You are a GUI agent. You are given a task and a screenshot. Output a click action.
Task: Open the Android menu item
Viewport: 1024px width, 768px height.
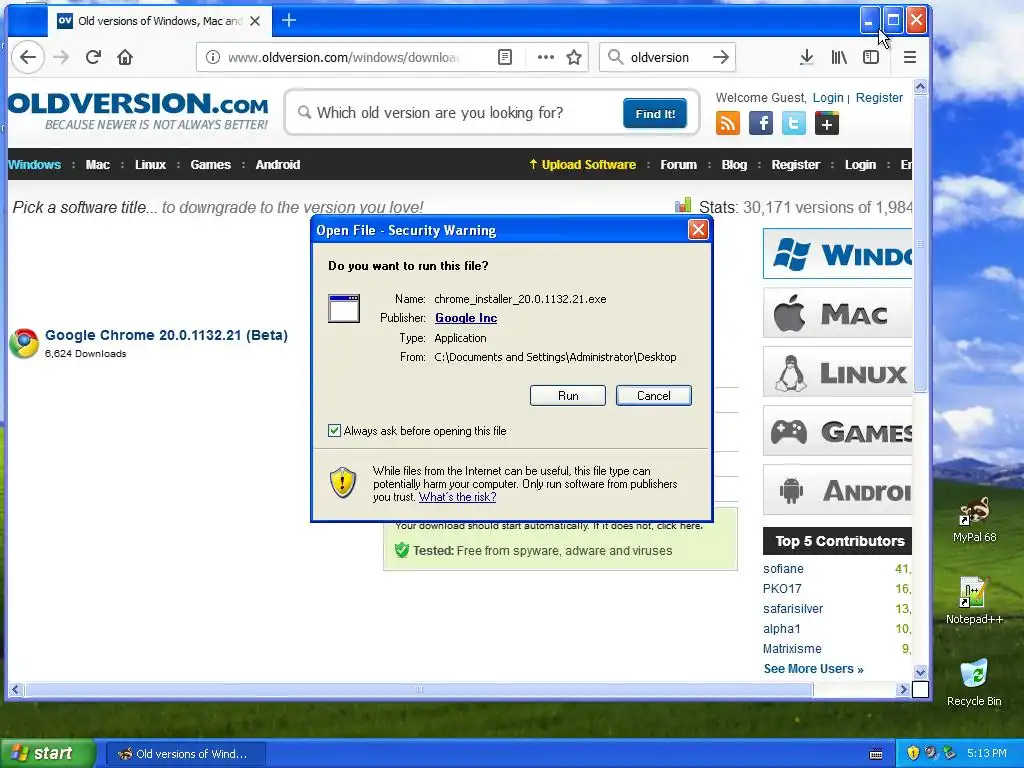278,165
